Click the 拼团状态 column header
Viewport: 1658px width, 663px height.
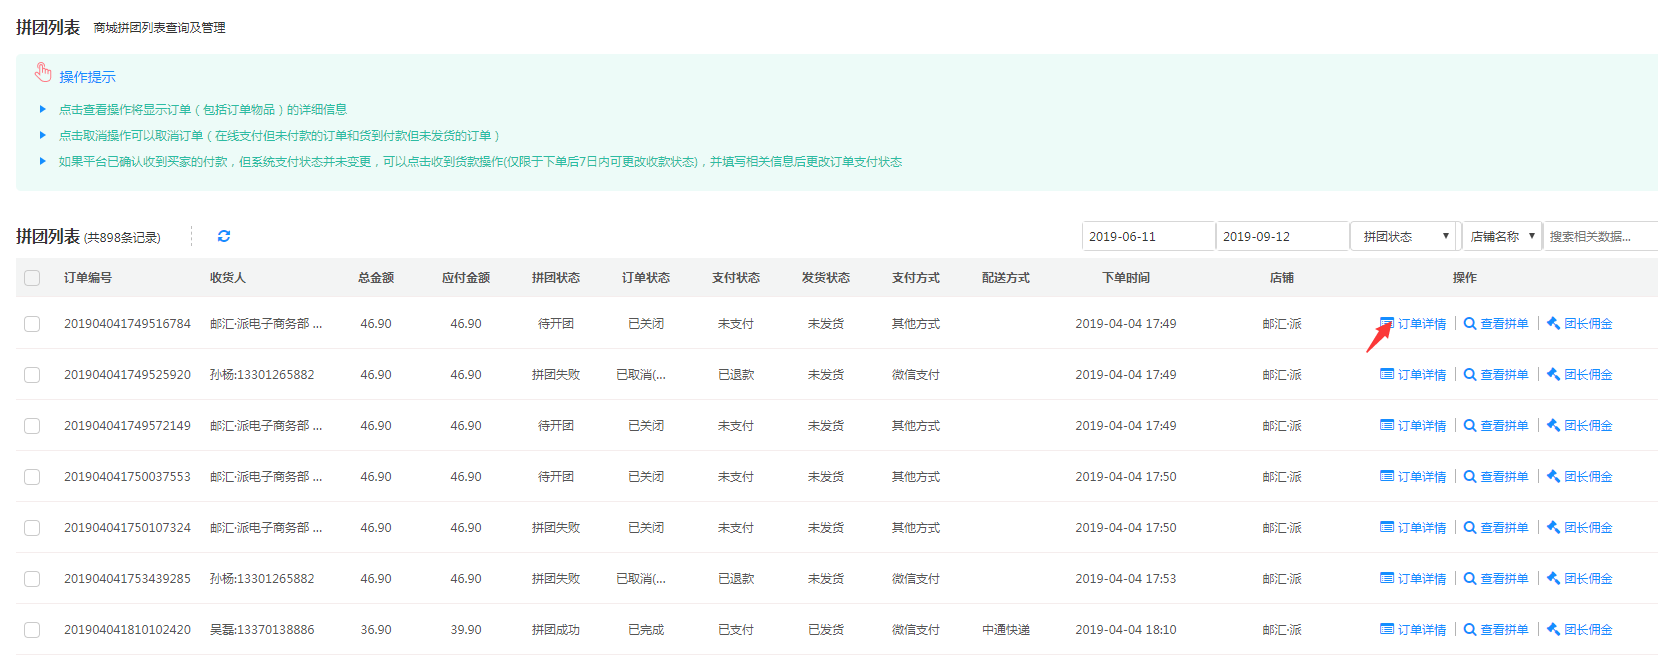[x=555, y=278]
